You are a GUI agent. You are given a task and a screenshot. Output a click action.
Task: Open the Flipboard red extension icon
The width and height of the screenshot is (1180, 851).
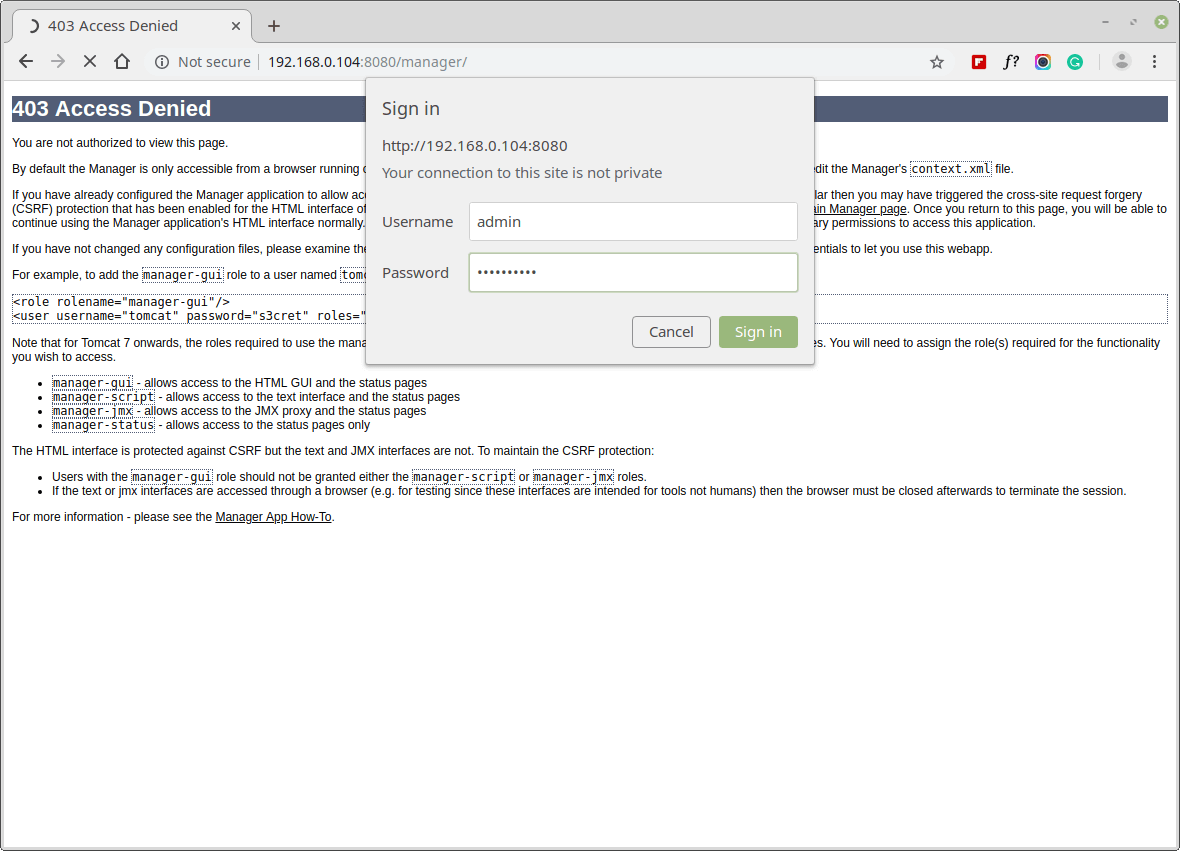(x=978, y=62)
